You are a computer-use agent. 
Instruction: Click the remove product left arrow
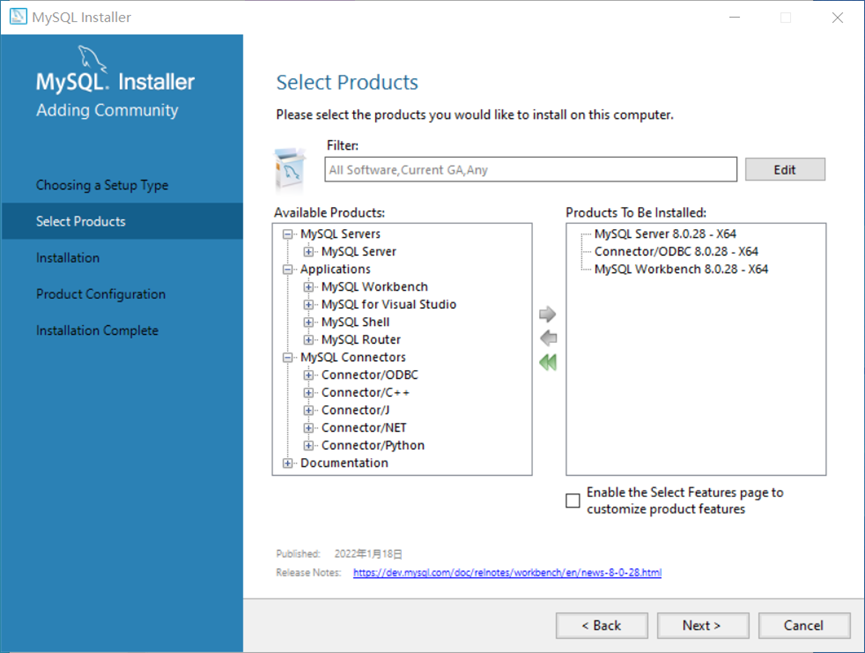[547, 339]
